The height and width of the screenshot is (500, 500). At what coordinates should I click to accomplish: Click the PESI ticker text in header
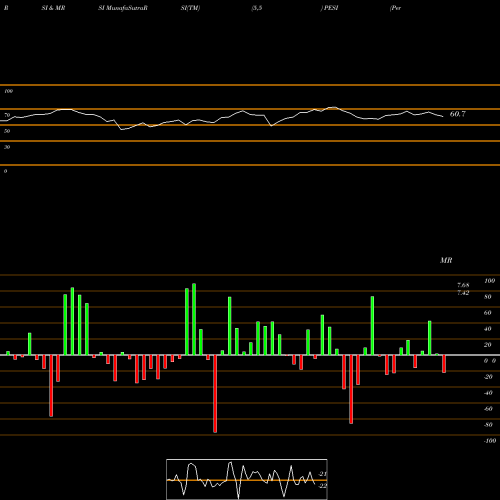point(331,8)
